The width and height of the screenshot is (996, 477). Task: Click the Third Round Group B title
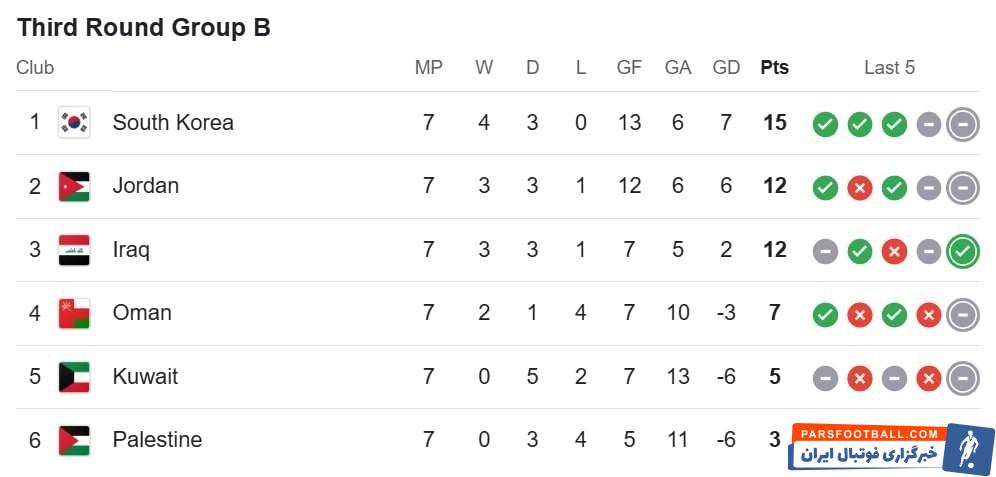(x=144, y=27)
